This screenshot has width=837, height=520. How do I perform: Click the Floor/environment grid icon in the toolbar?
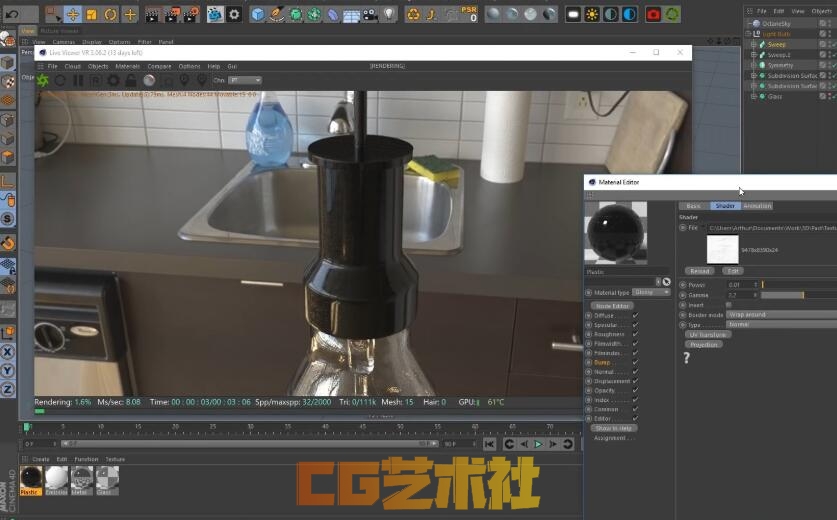(x=351, y=15)
